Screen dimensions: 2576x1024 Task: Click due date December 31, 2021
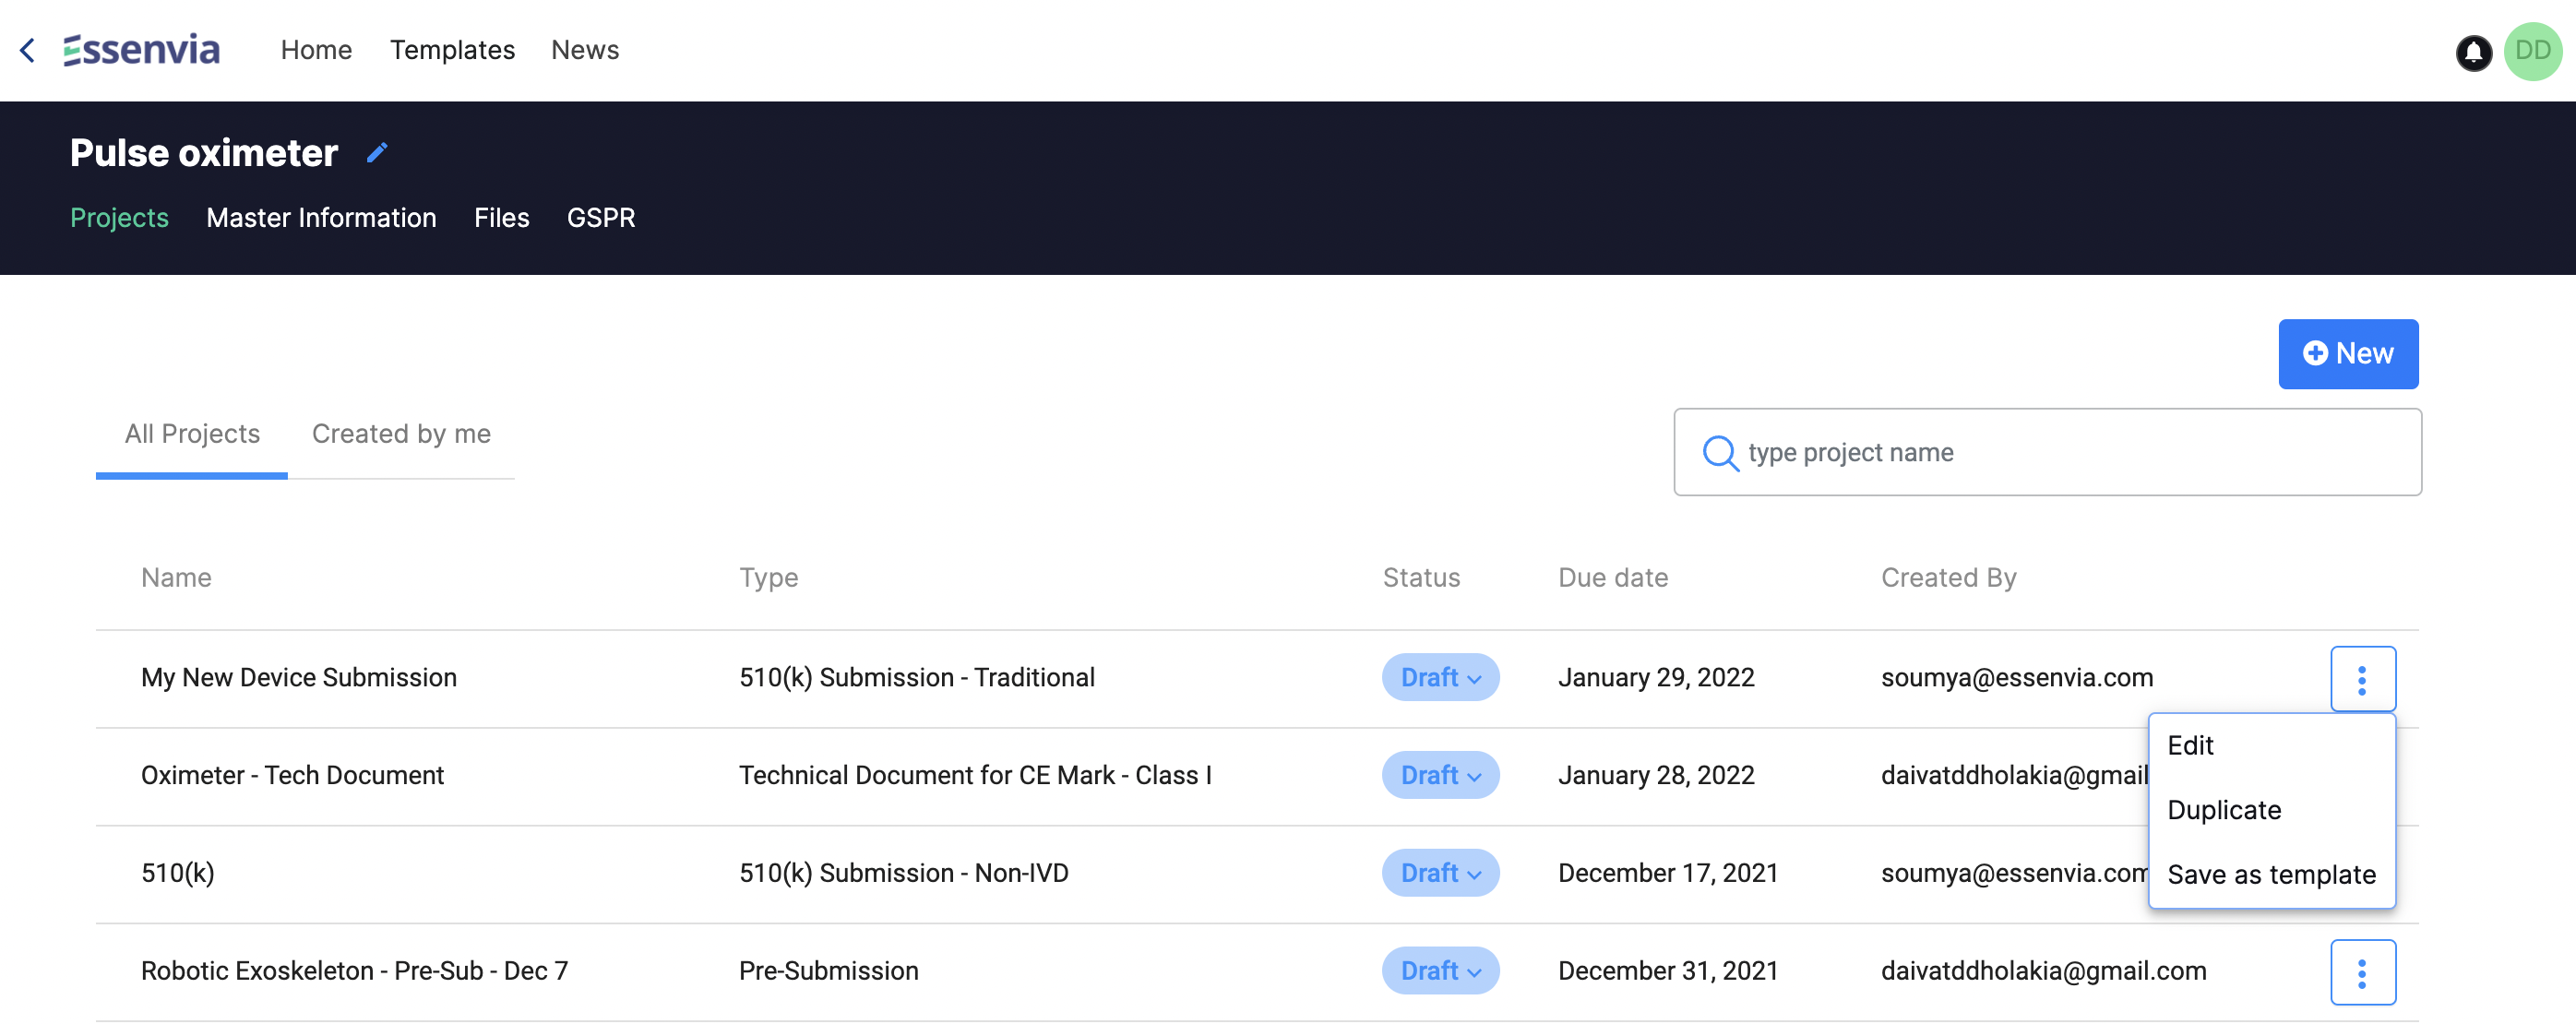(x=1668, y=972)
